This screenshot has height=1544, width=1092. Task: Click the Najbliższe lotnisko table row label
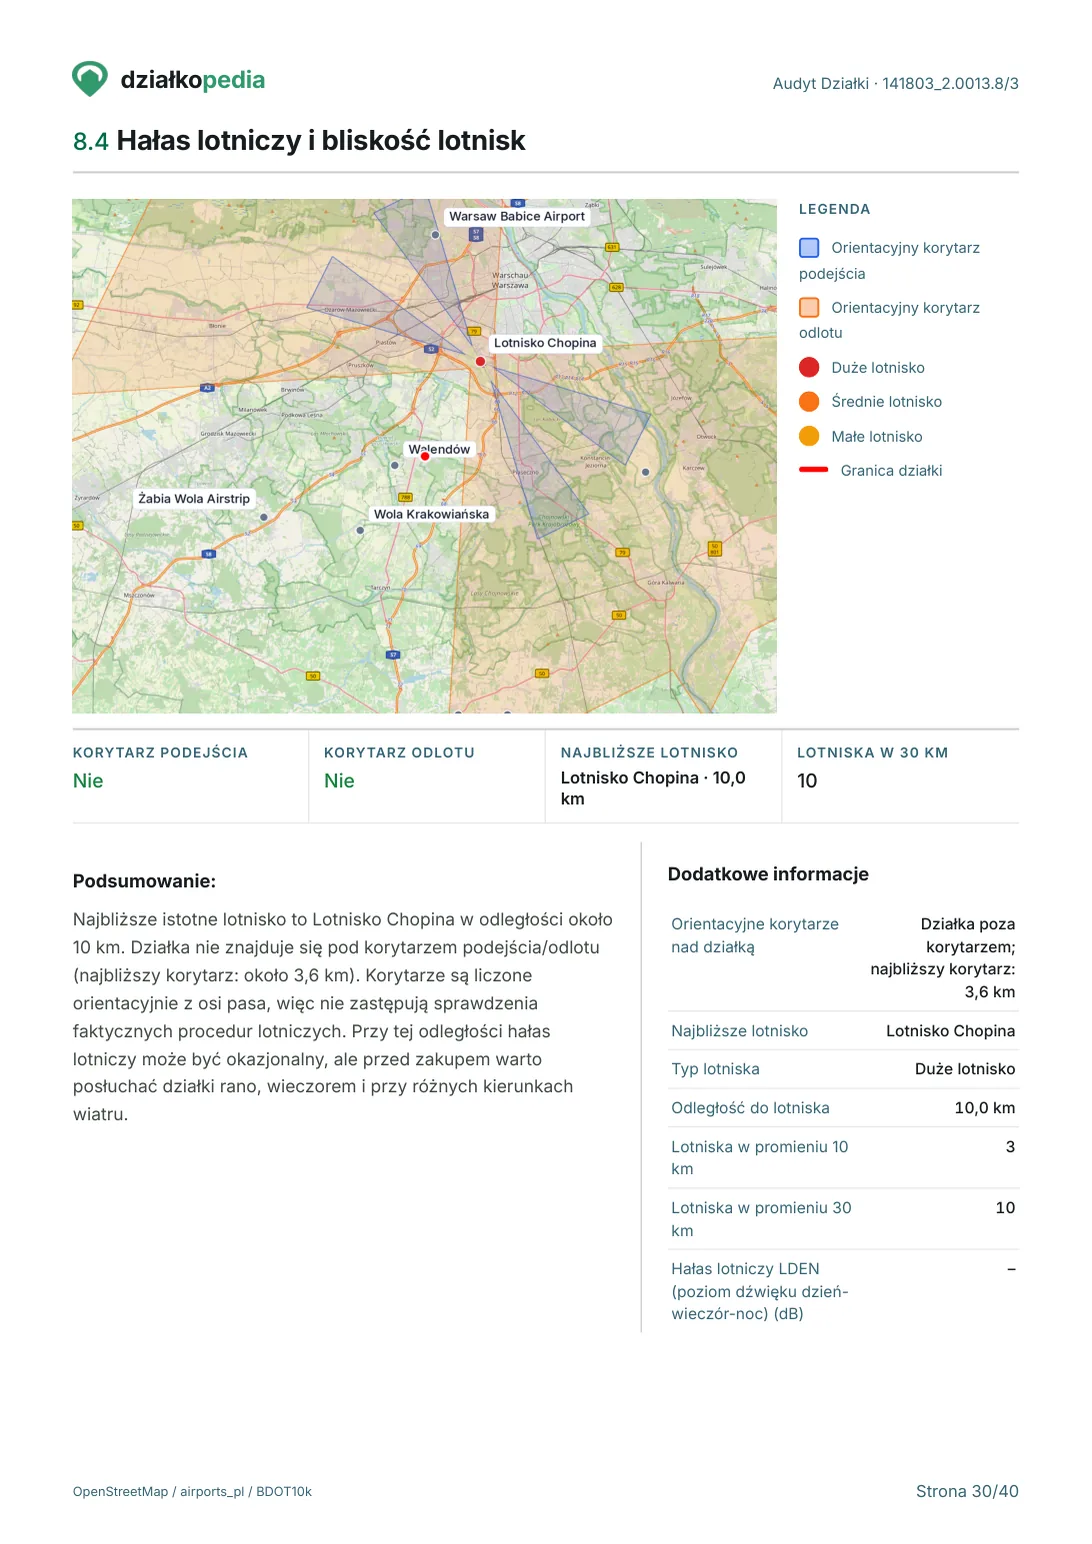739,1031
